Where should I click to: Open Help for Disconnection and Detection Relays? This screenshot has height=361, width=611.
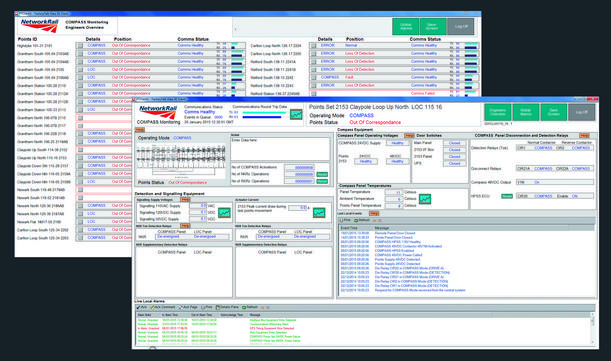pyautogui.click(x=584, y=135)
